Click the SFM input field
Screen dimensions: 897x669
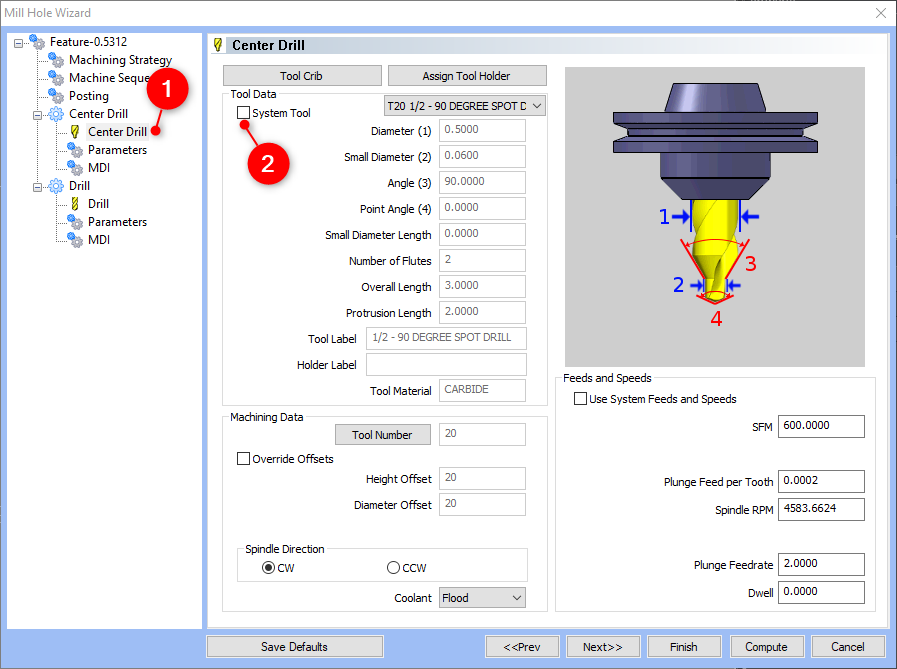tap(821, 426)
